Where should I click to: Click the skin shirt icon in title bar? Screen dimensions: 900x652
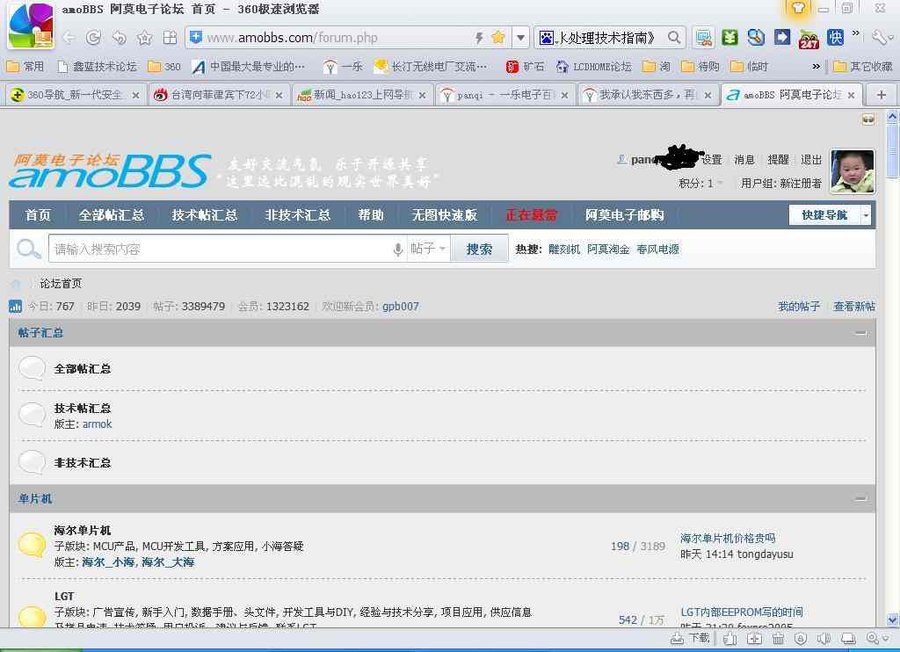pos(798,9)
